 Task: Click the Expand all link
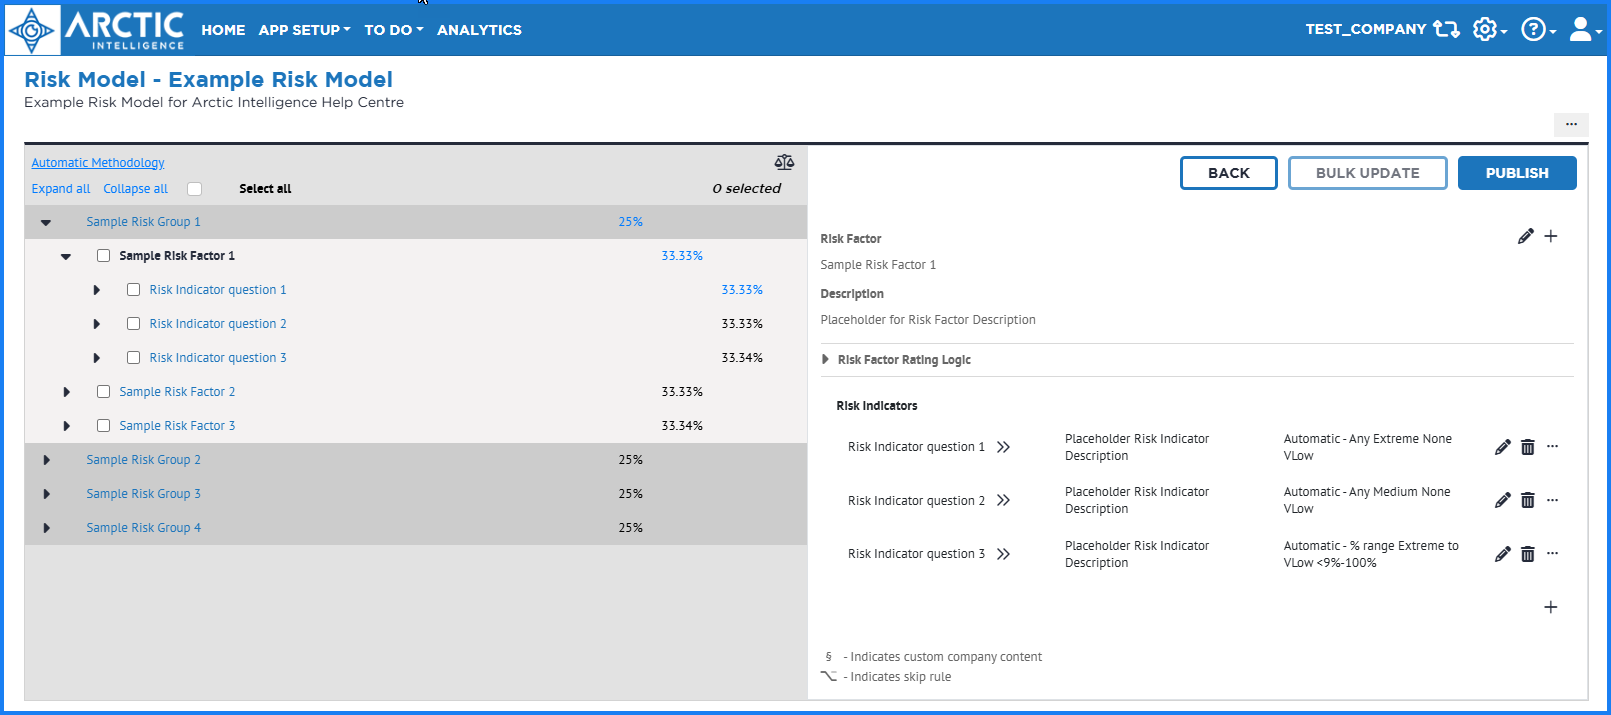61,189
